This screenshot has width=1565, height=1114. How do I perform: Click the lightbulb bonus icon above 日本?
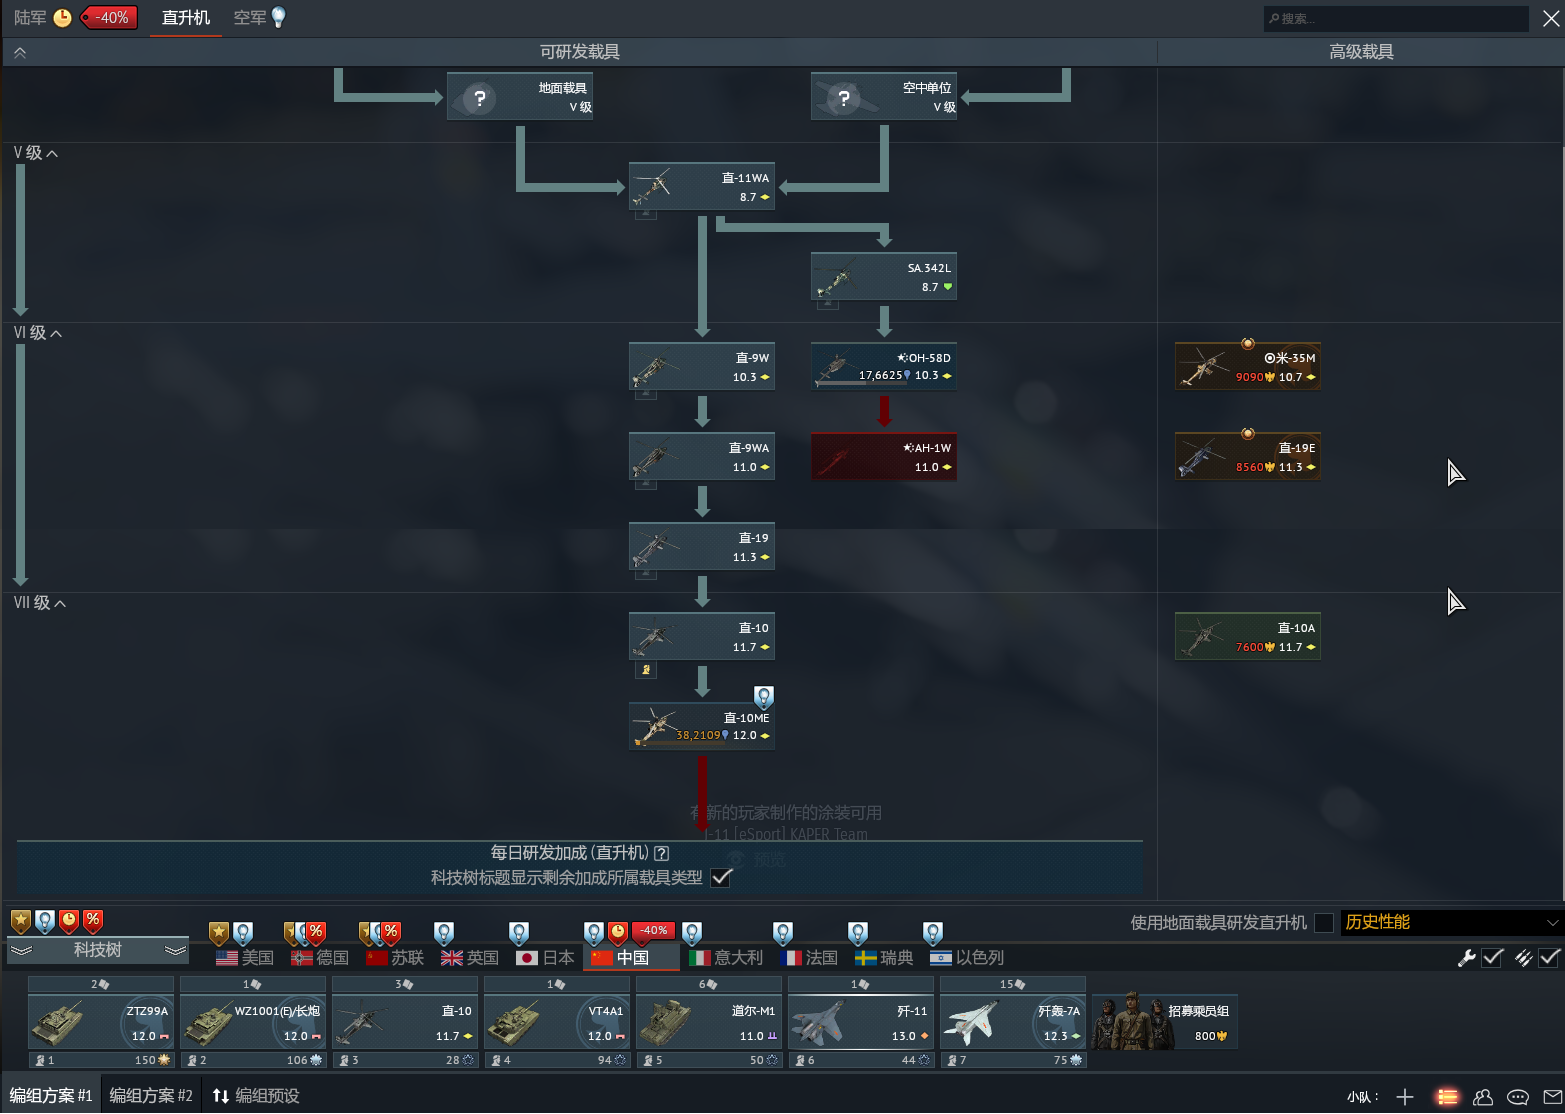tap(519, 933)
